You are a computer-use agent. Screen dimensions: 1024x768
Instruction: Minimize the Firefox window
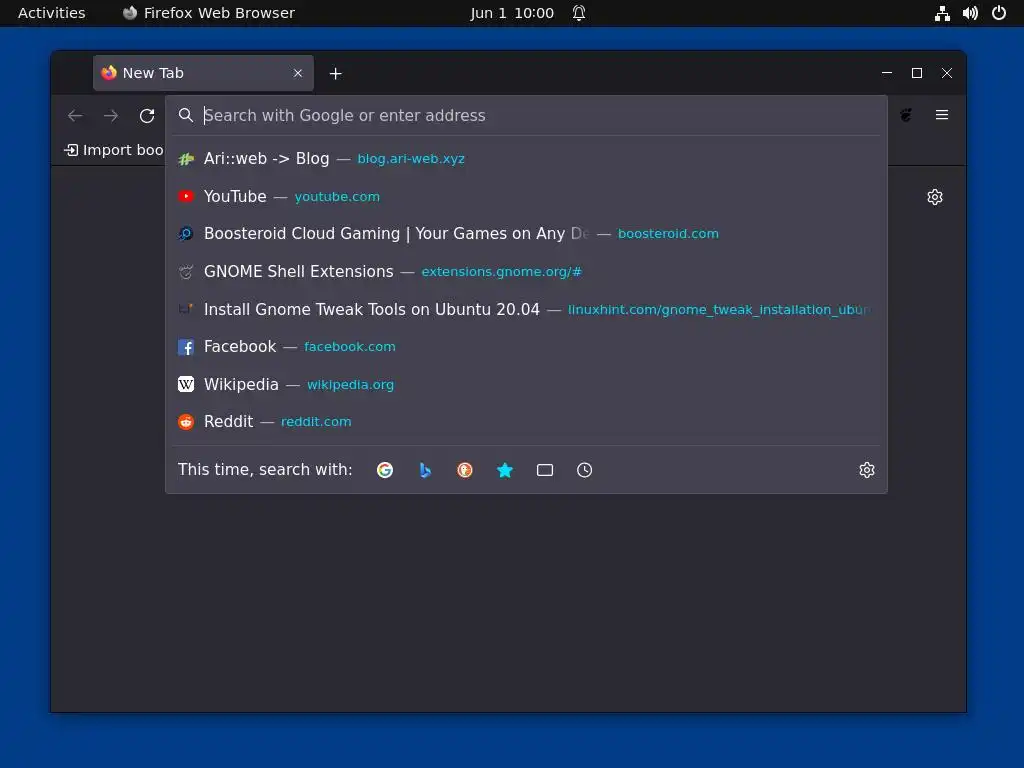(887, 73)
